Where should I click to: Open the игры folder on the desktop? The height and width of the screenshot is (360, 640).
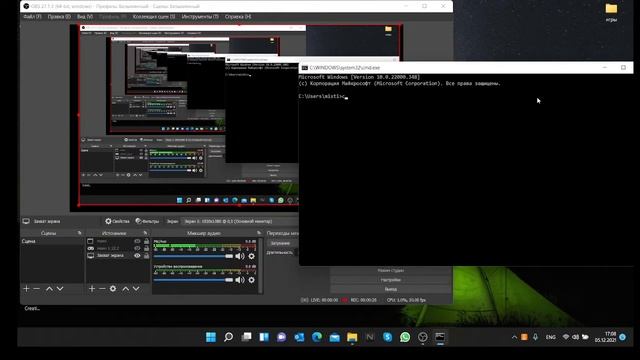tap(611, 12)
